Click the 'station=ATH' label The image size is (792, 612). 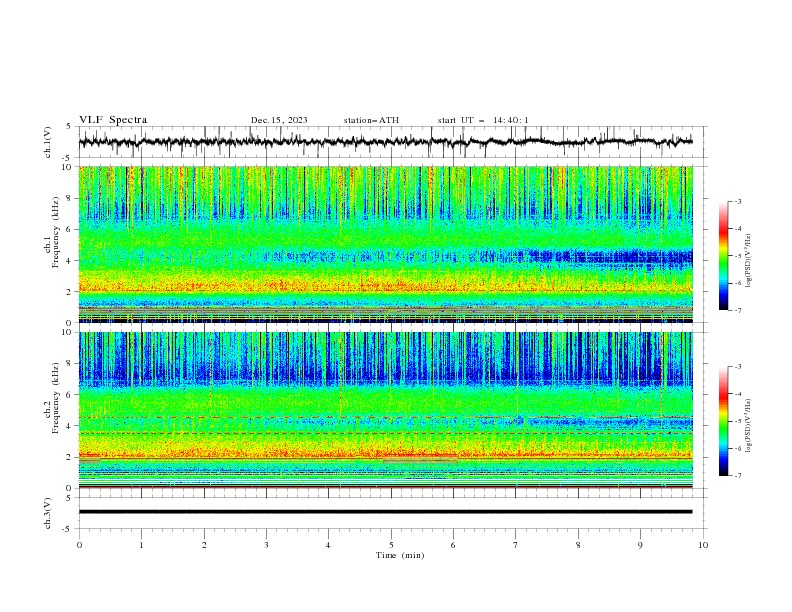(371, 120)
